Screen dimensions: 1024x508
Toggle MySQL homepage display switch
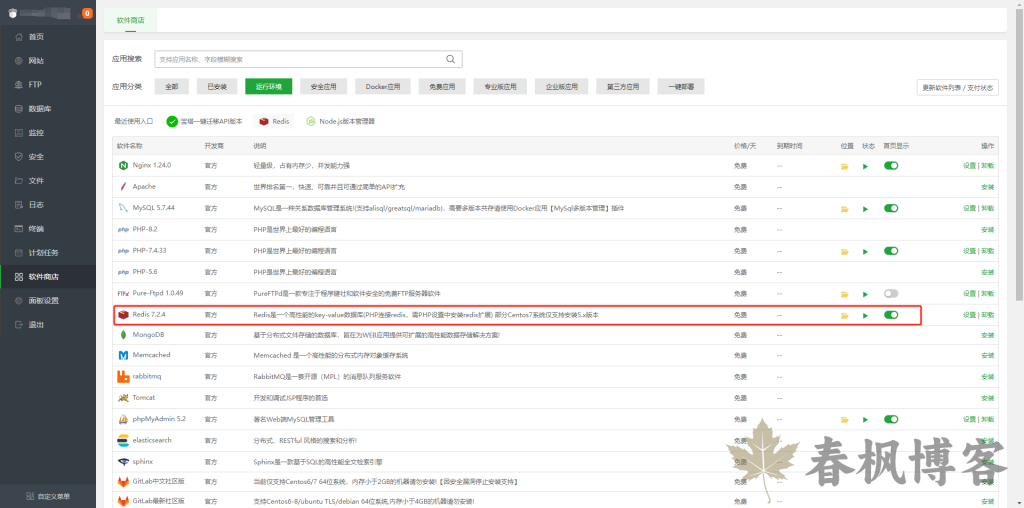(891, 208)
